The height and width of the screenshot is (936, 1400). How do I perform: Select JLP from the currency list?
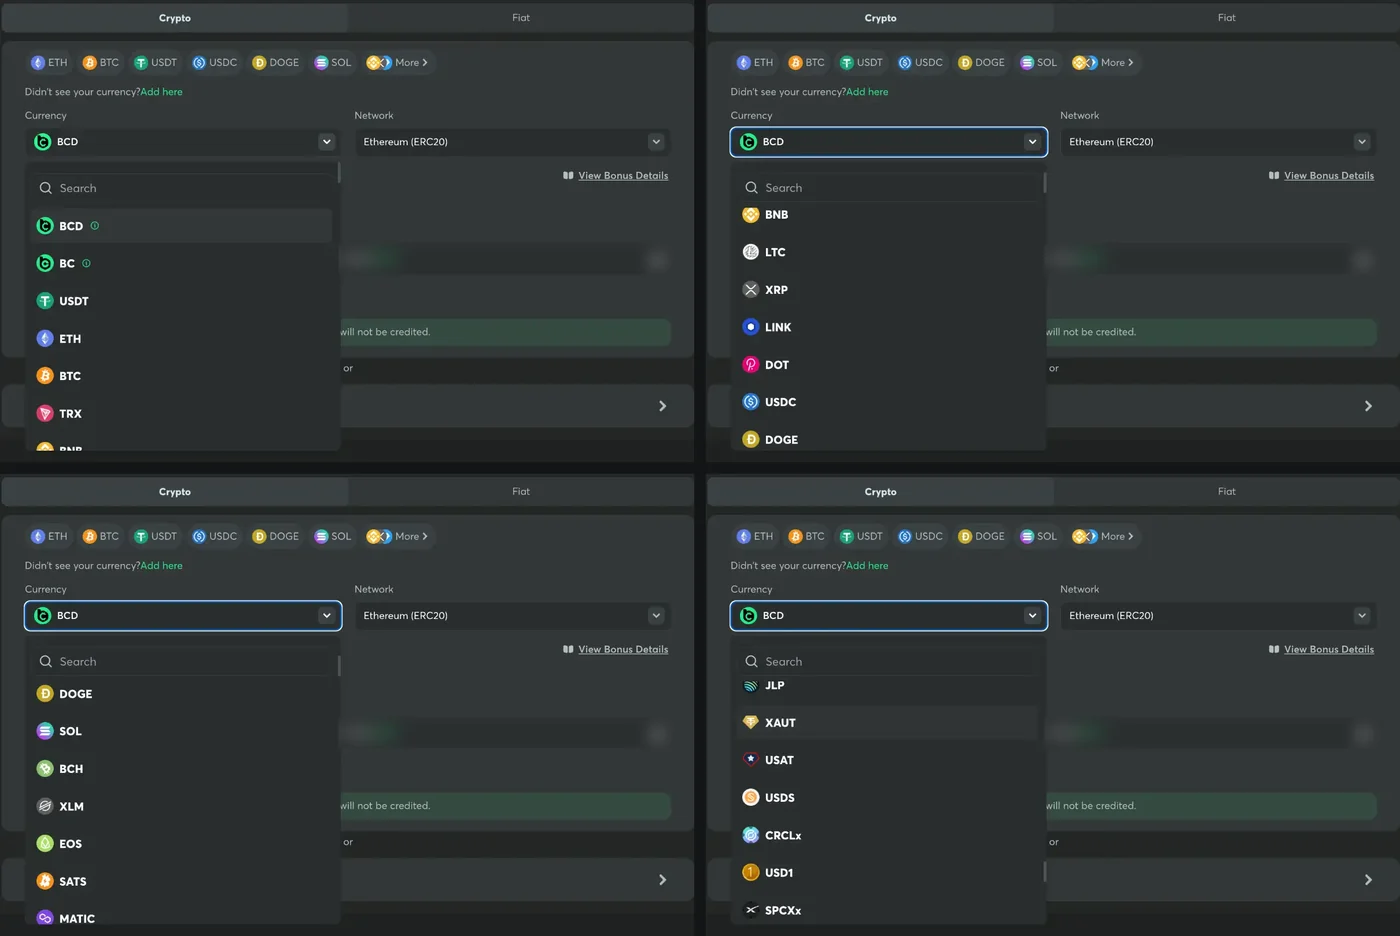pyautogui.click(x=889, y=685)
